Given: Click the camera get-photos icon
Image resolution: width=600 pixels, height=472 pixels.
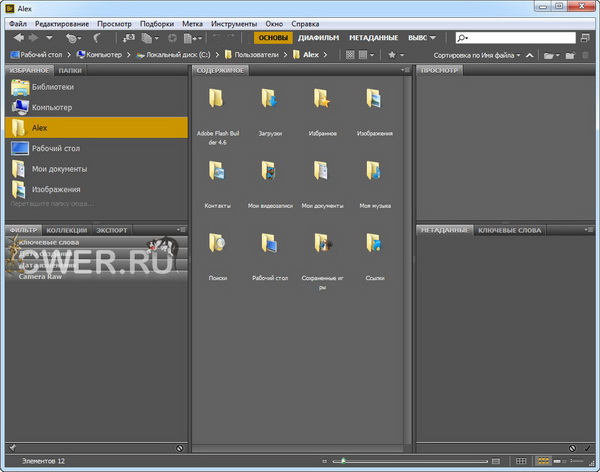Looking at the screenshot, I should pos(129,37).
